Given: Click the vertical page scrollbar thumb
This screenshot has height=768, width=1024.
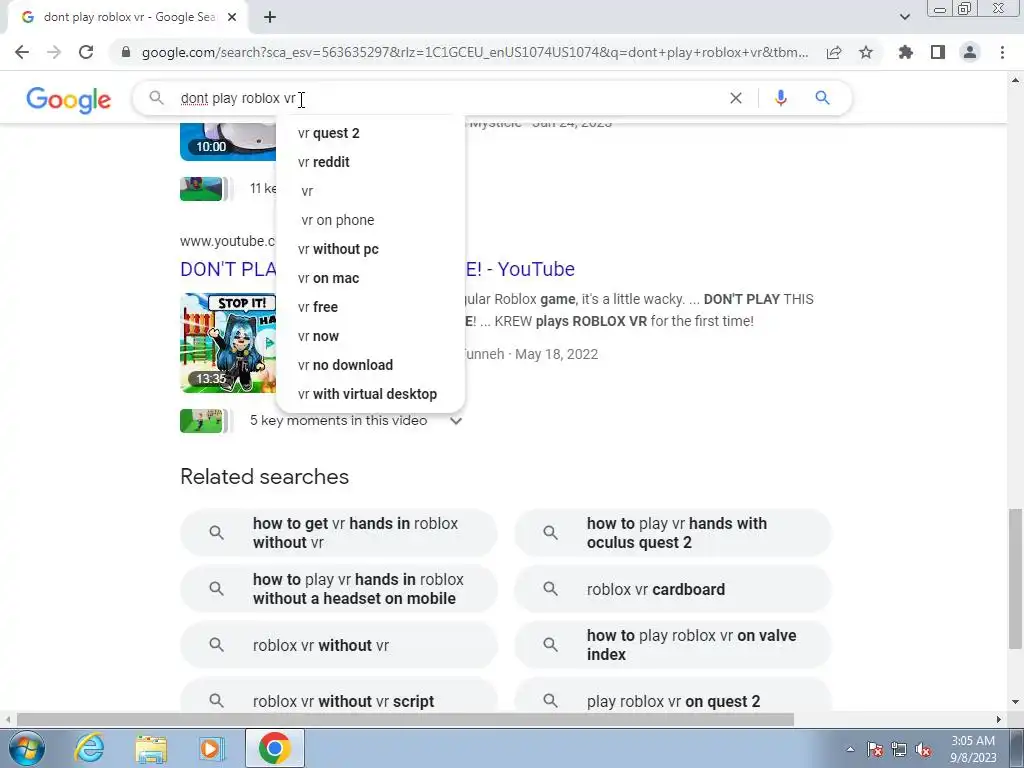Looking at the screenshot, I should coord(1016,579).
